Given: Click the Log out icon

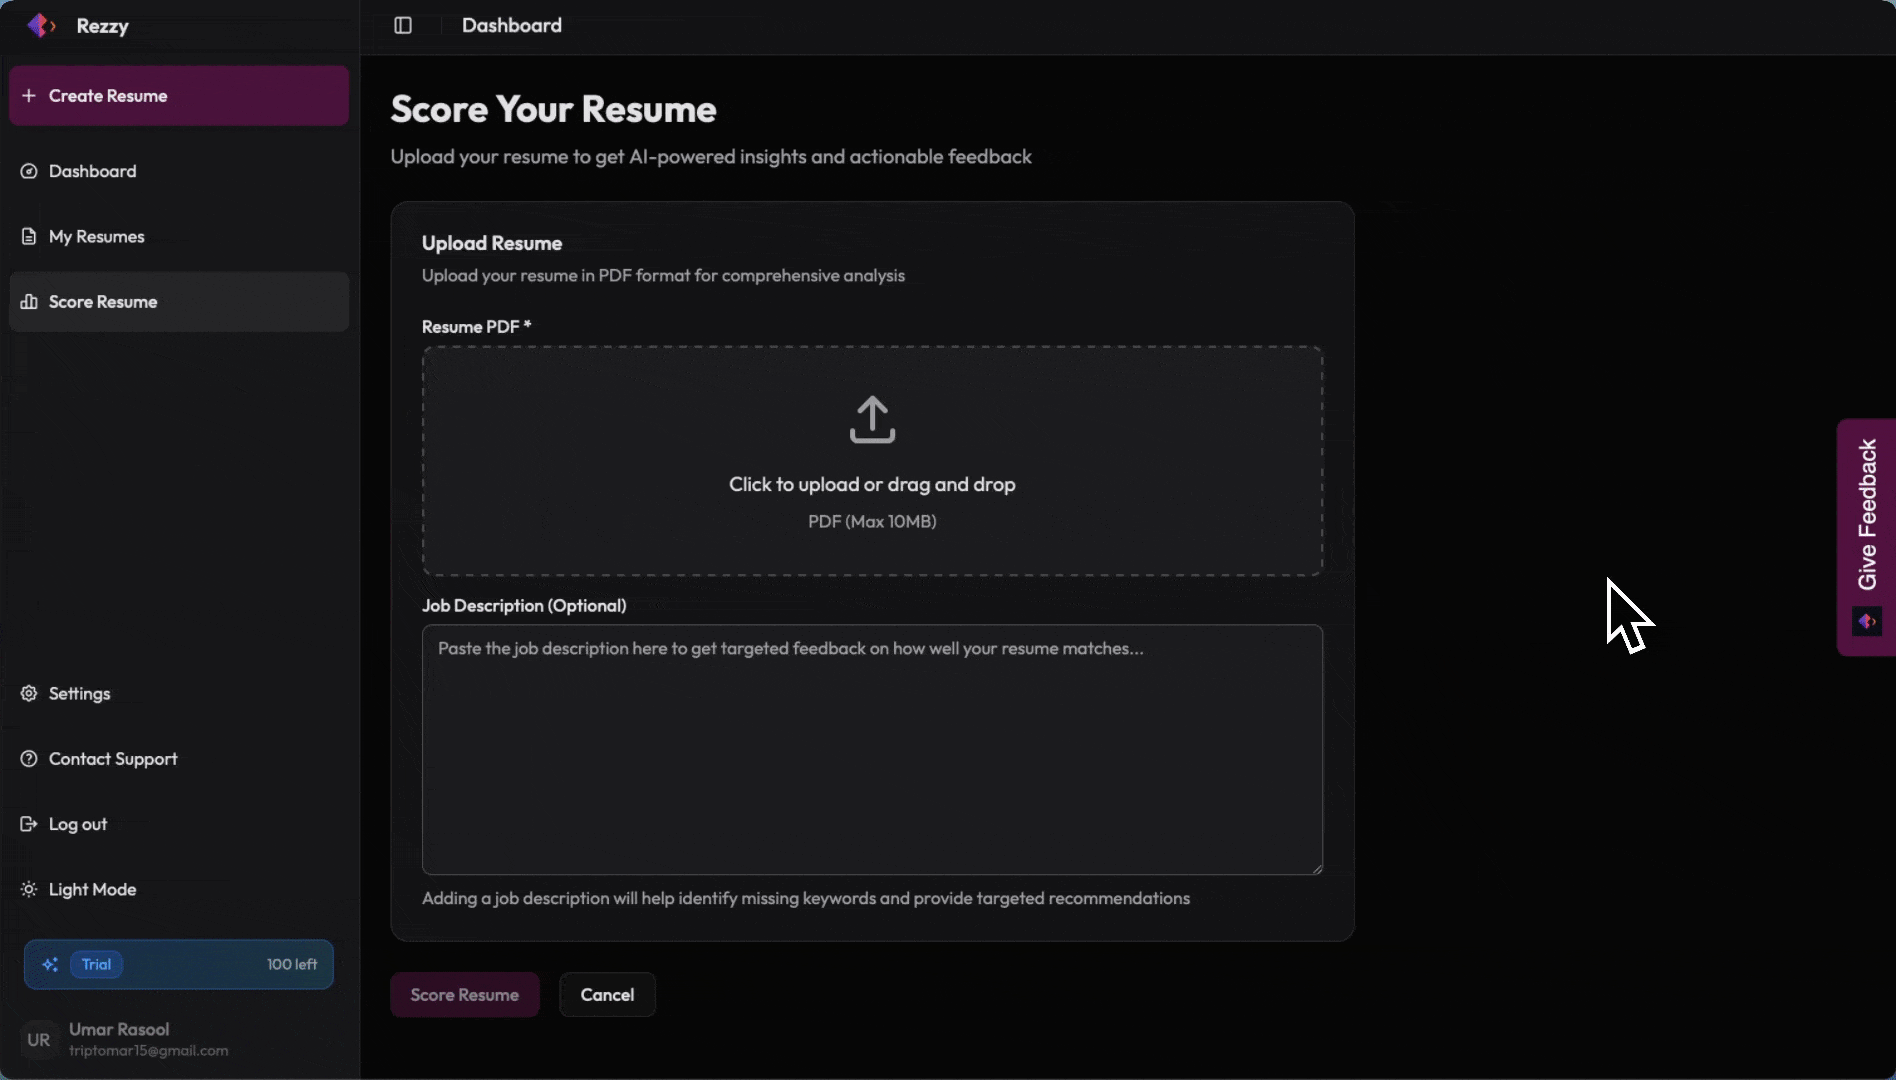Looking at the screenshot, I should pos(27,823).
